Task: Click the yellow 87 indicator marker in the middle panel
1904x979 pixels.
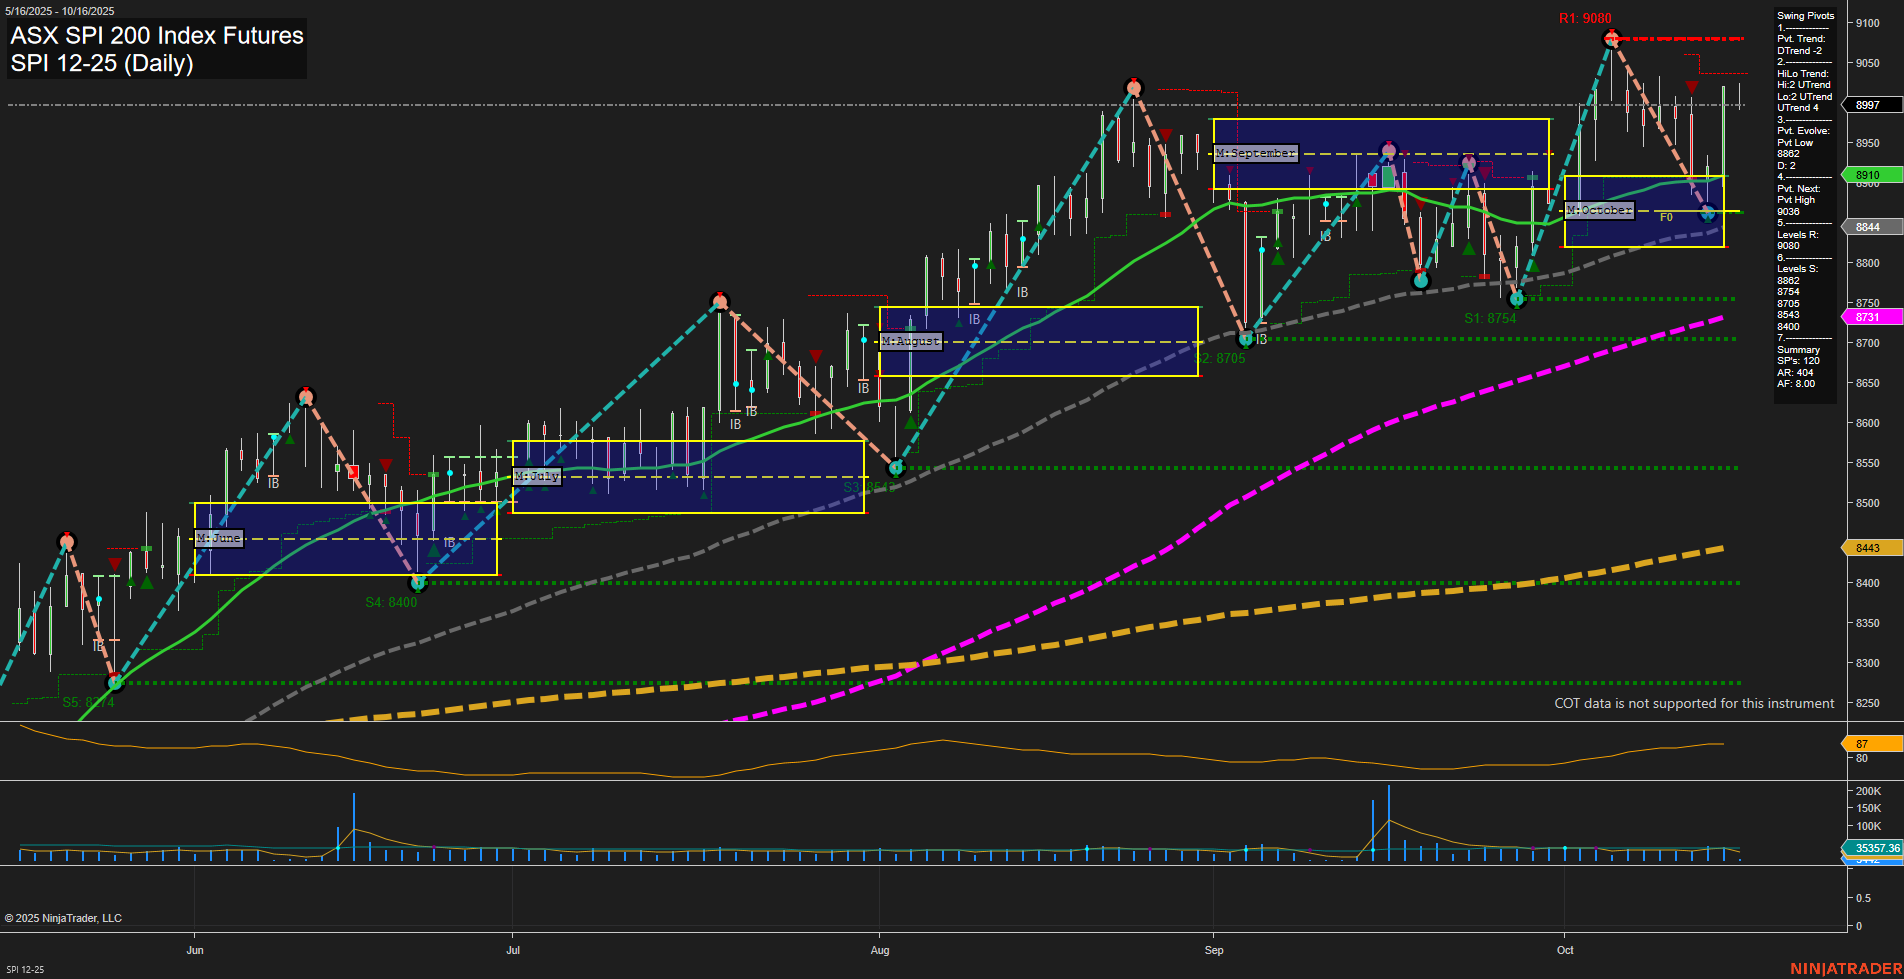Action: click(1869, 743)
